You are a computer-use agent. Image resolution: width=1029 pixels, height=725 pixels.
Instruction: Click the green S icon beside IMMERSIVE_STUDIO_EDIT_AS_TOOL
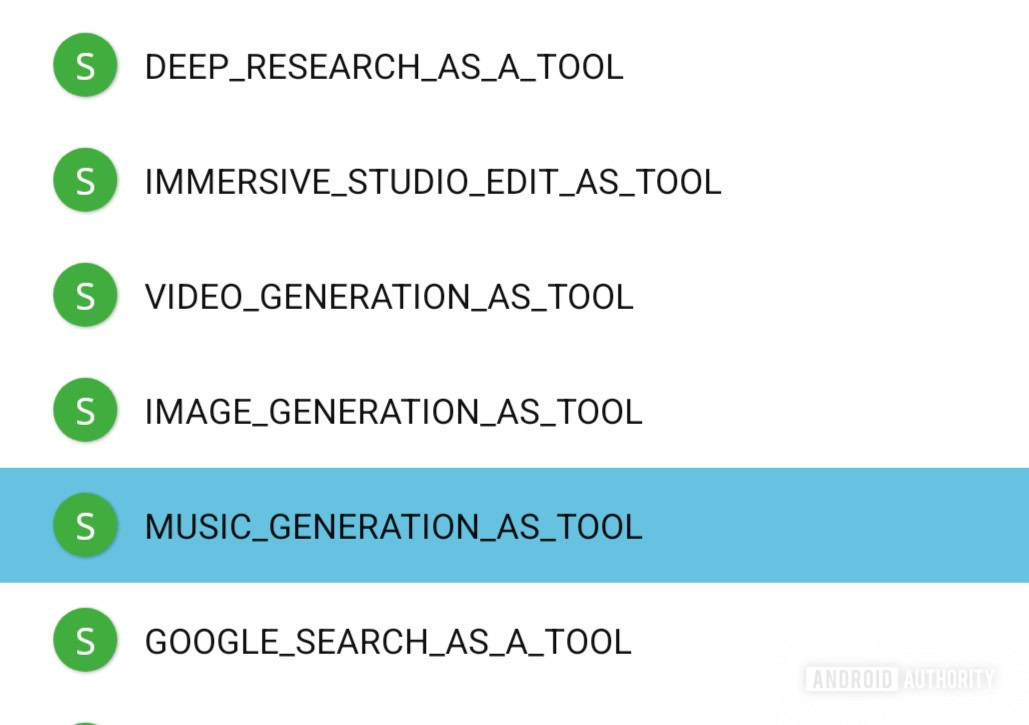click(x=85, y=181)
